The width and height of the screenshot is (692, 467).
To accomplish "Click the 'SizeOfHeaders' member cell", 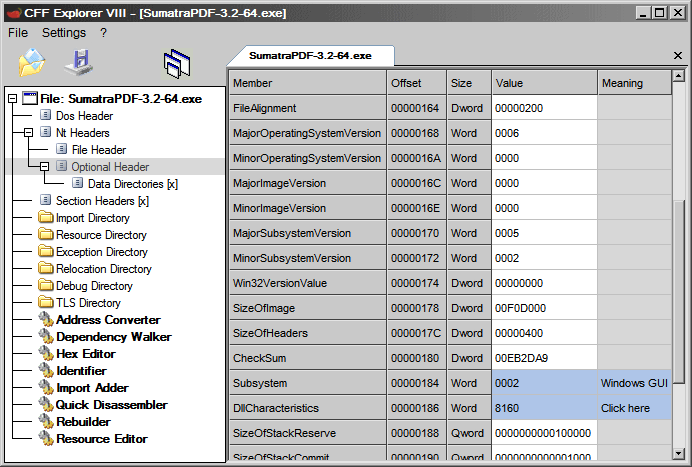I will point(308,333).
